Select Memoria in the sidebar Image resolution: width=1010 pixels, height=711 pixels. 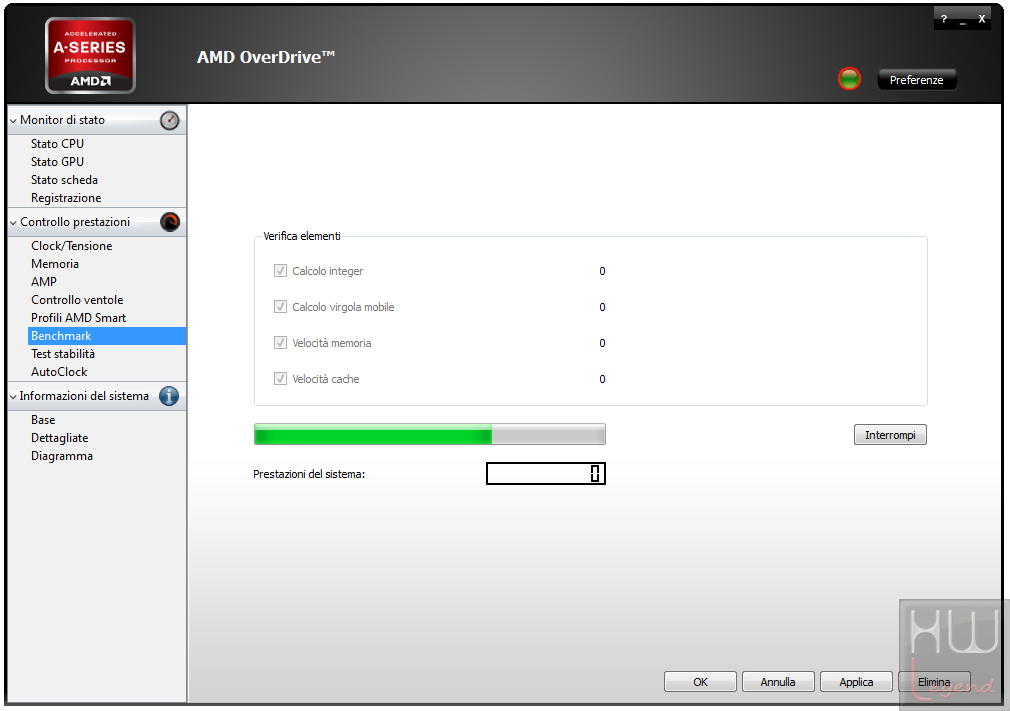click(x=55, y=264)
